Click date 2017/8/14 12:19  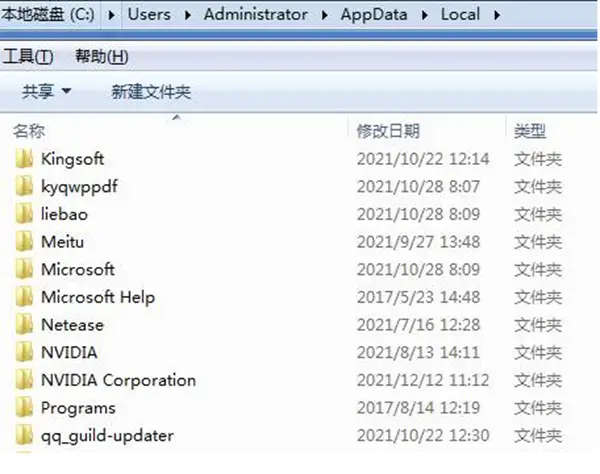pos(418,408)
